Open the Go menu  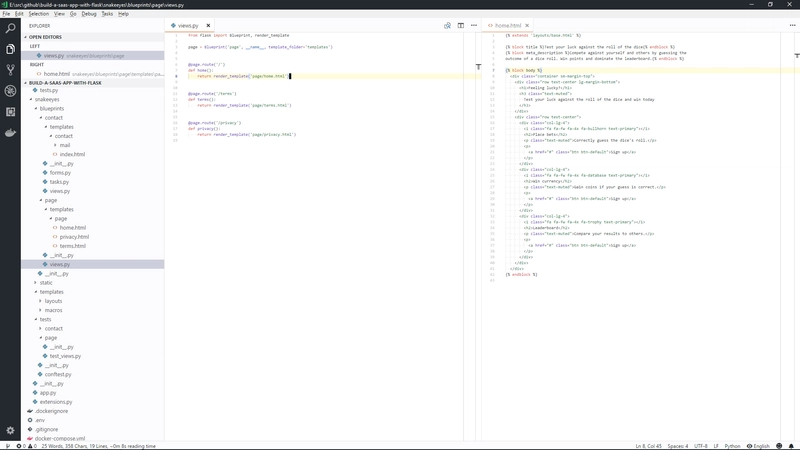pos(73,14)
